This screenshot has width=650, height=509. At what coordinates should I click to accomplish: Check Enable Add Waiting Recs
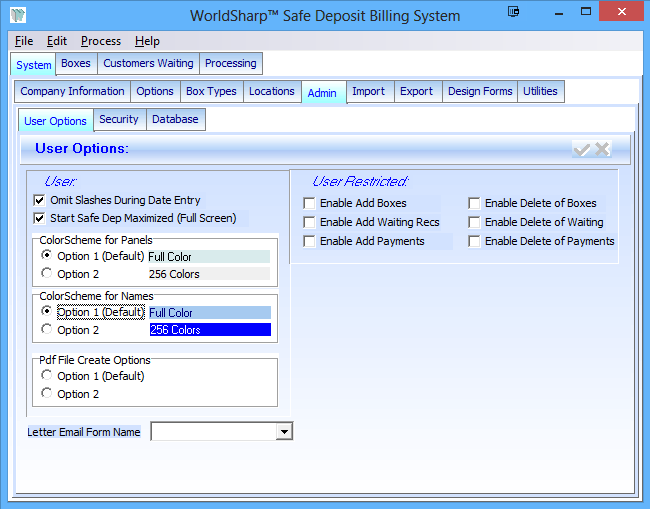click(x=309, y=222)
